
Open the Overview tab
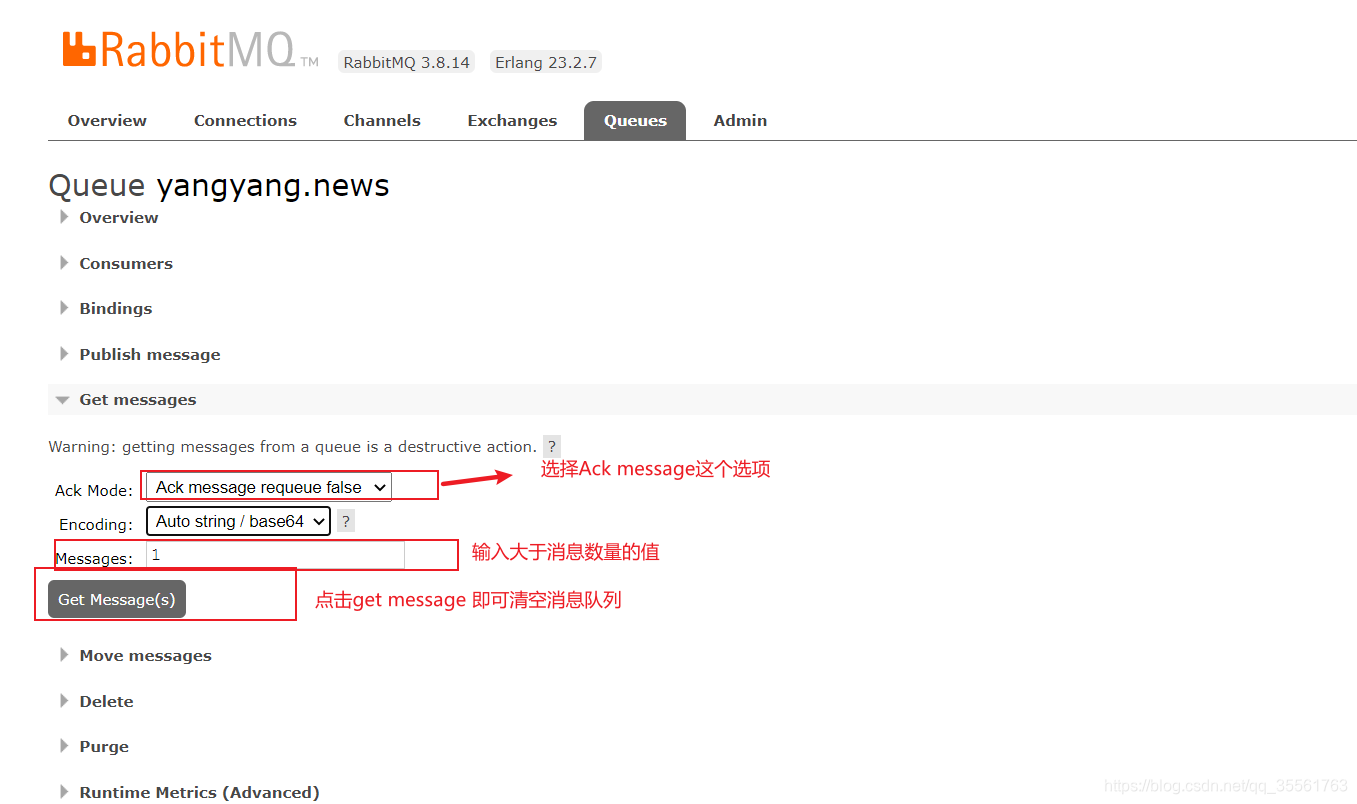107,120
